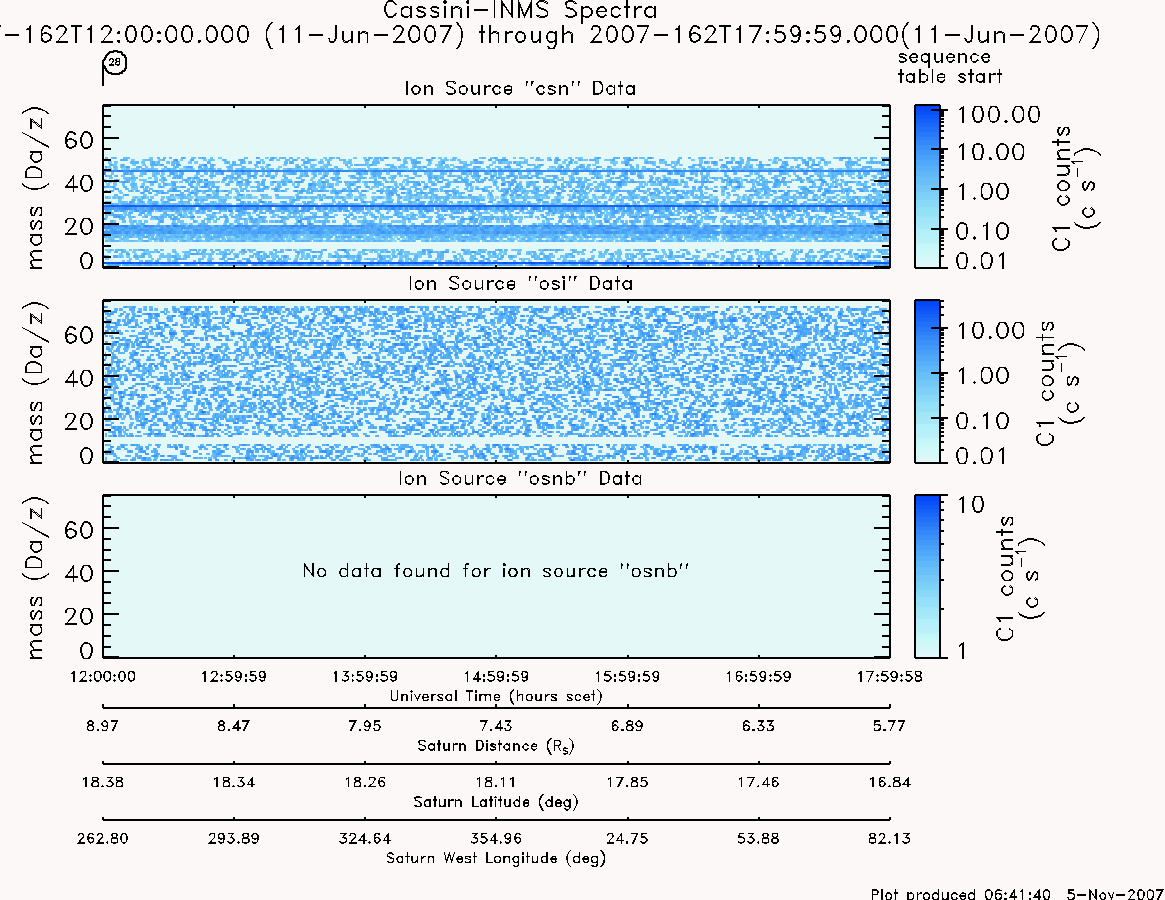Click the 12:59:59 time tick label

[x=233, y=676]
